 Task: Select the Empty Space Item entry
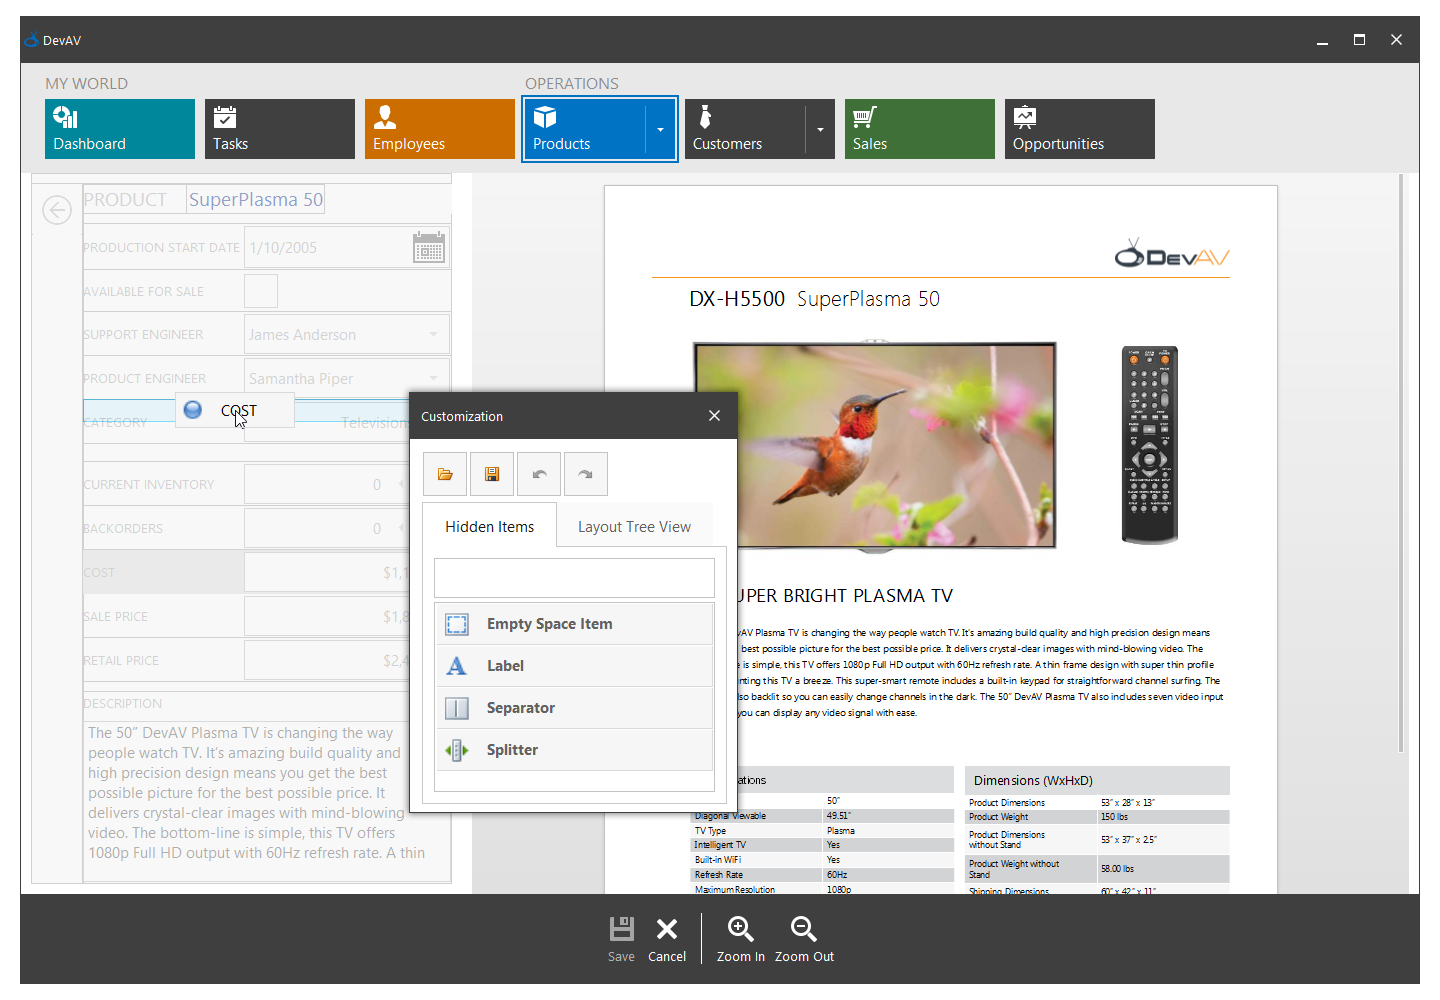click(574, 624)
